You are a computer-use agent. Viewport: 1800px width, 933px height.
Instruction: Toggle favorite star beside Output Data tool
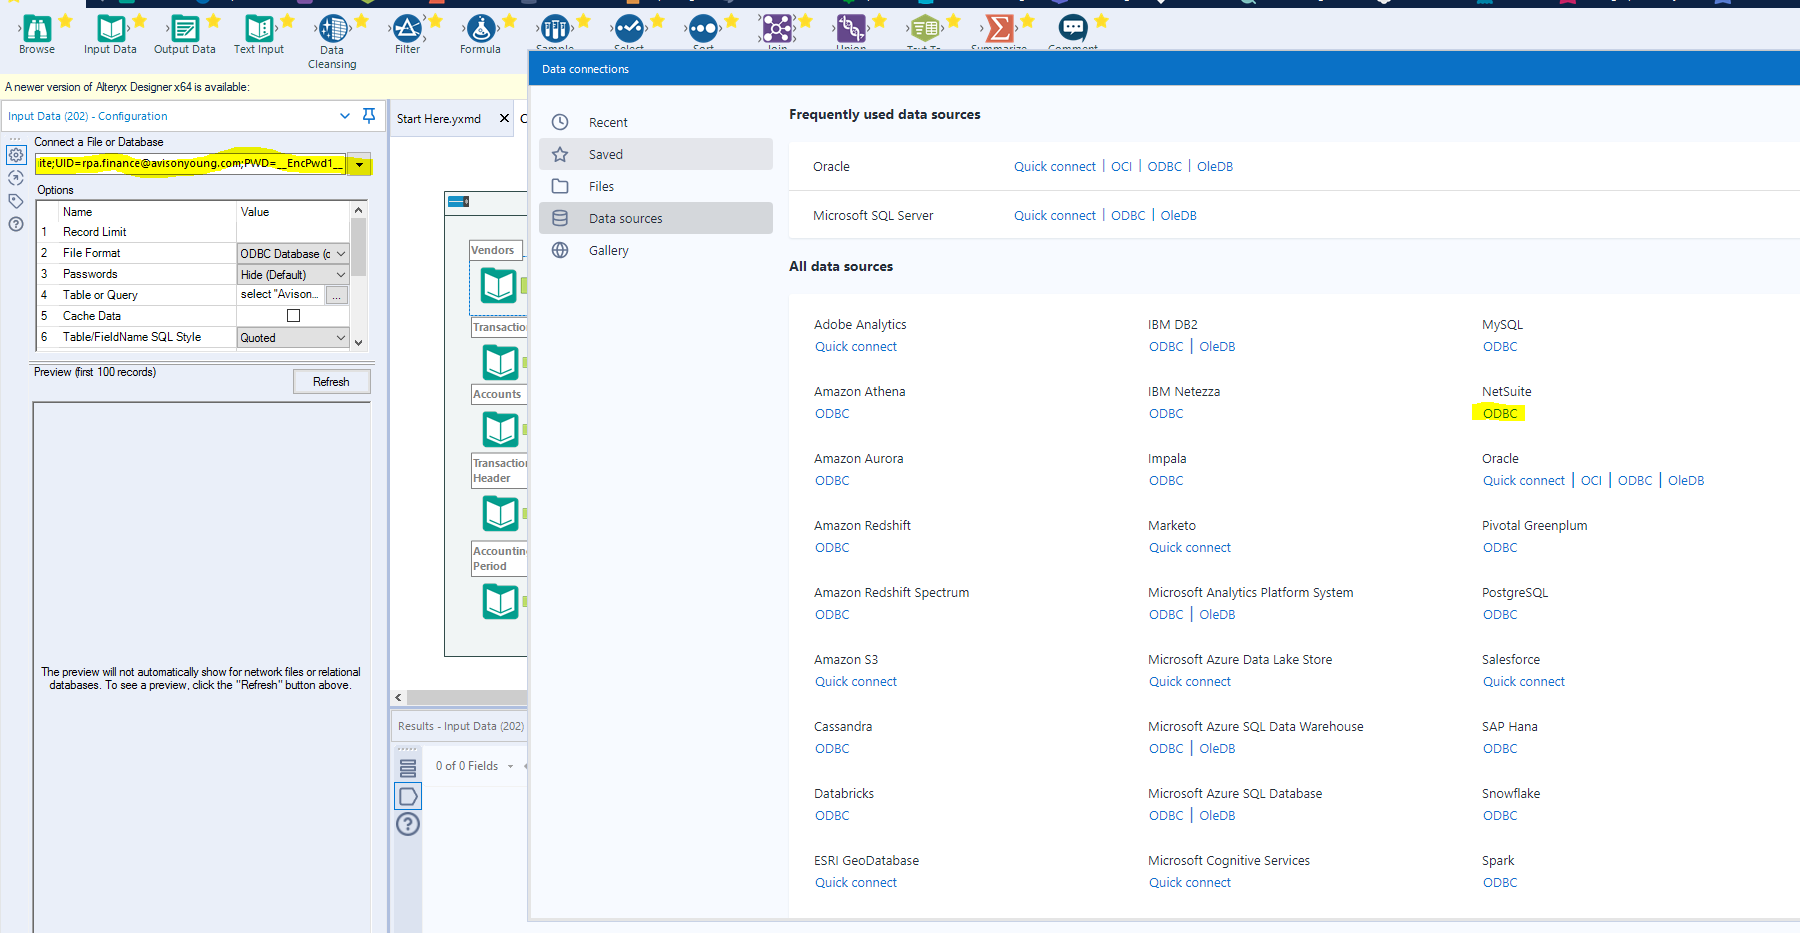[x=214, y=20]
